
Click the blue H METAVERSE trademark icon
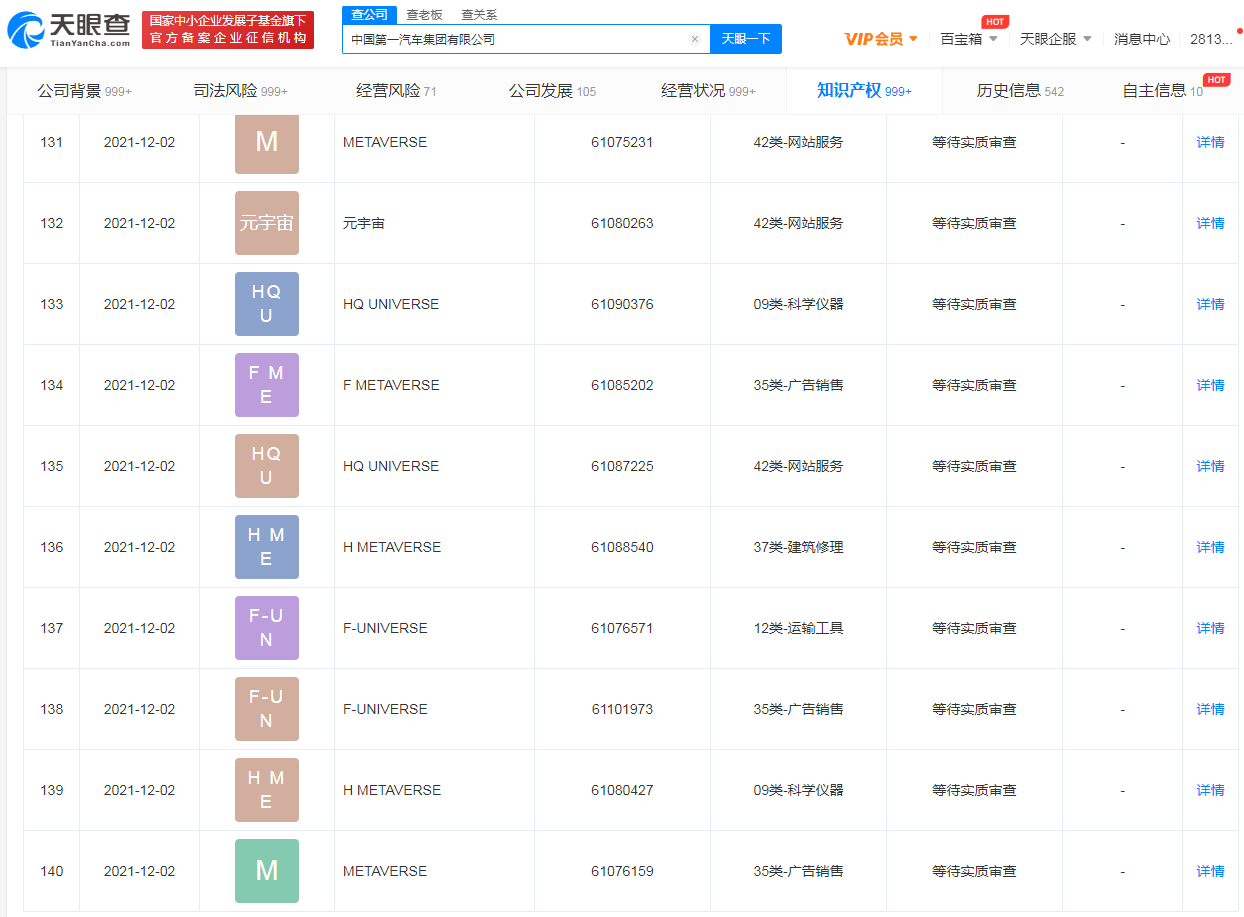(266, 546)
